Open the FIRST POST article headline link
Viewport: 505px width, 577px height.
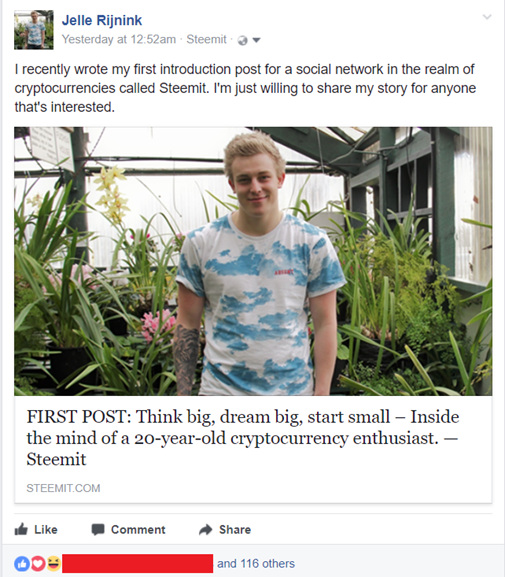[x=243, y=438]
